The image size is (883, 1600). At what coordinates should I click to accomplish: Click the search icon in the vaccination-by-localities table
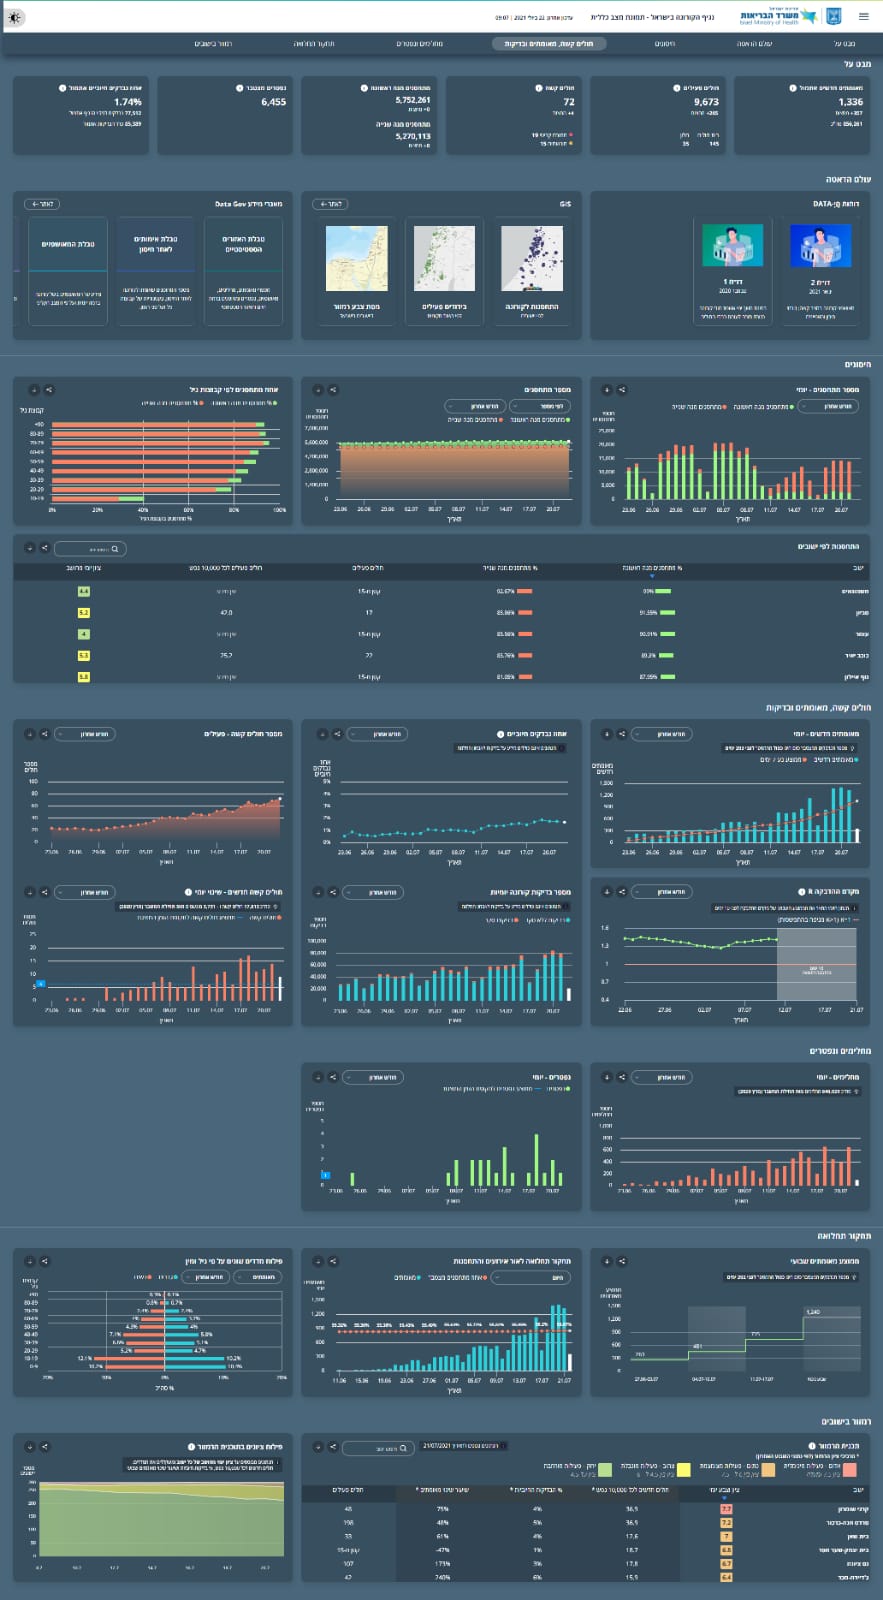point(115,549)
